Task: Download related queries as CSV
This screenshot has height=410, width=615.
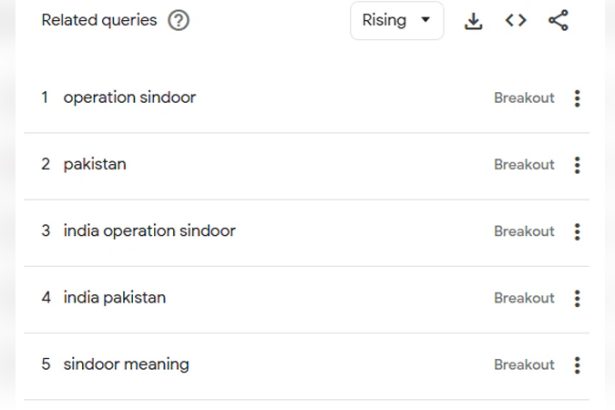Action: tap(473, 21)
